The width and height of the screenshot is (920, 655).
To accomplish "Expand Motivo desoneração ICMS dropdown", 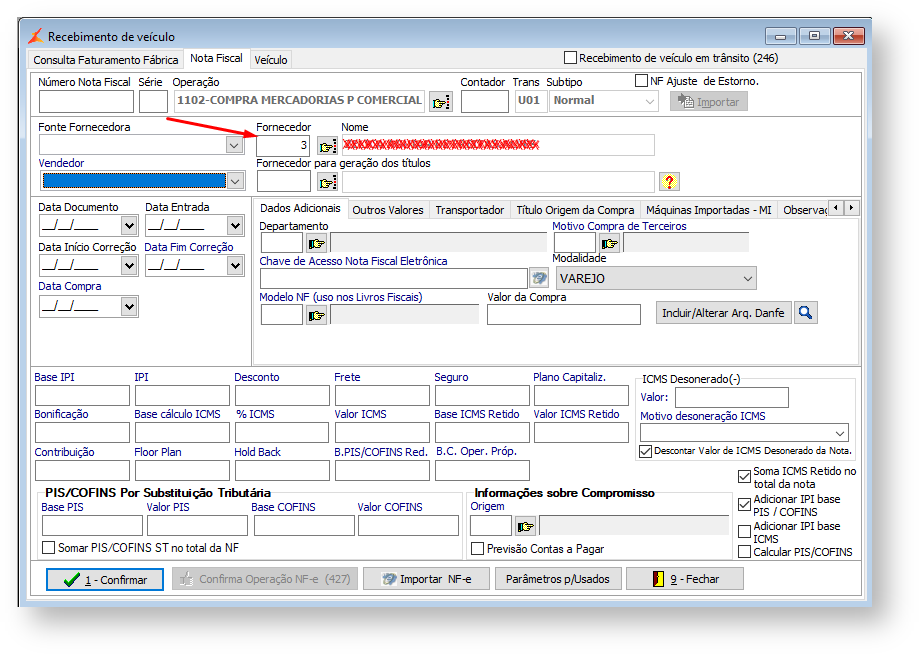I will (x=840, y=433).
